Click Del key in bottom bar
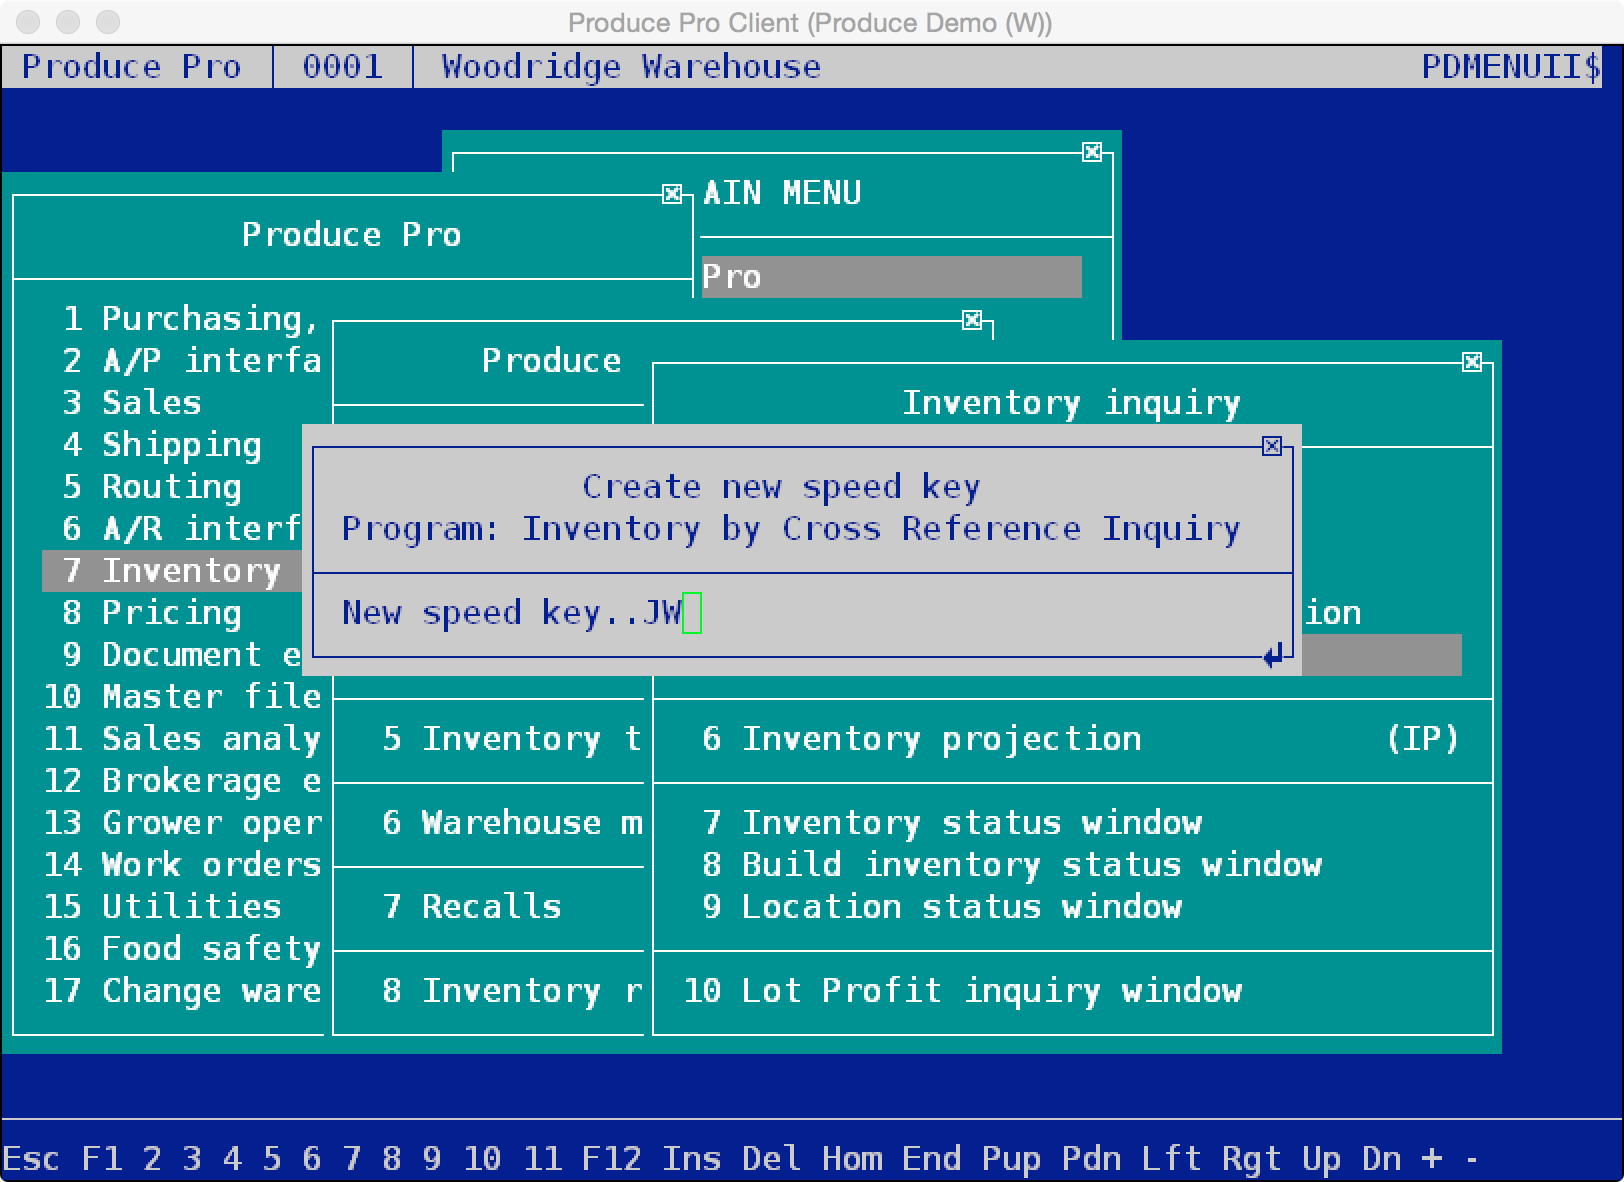Image resolution: width=1624 pixels, height=1182 pixels. (x=772, y=1159)
